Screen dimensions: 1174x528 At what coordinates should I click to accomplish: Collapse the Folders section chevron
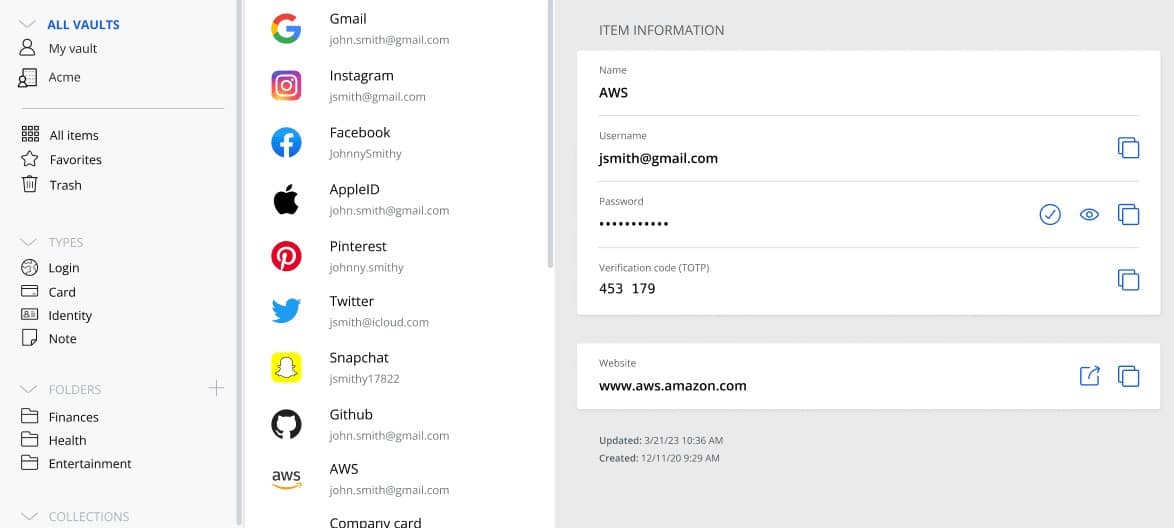pyautogui.click(x=28, y=389)
